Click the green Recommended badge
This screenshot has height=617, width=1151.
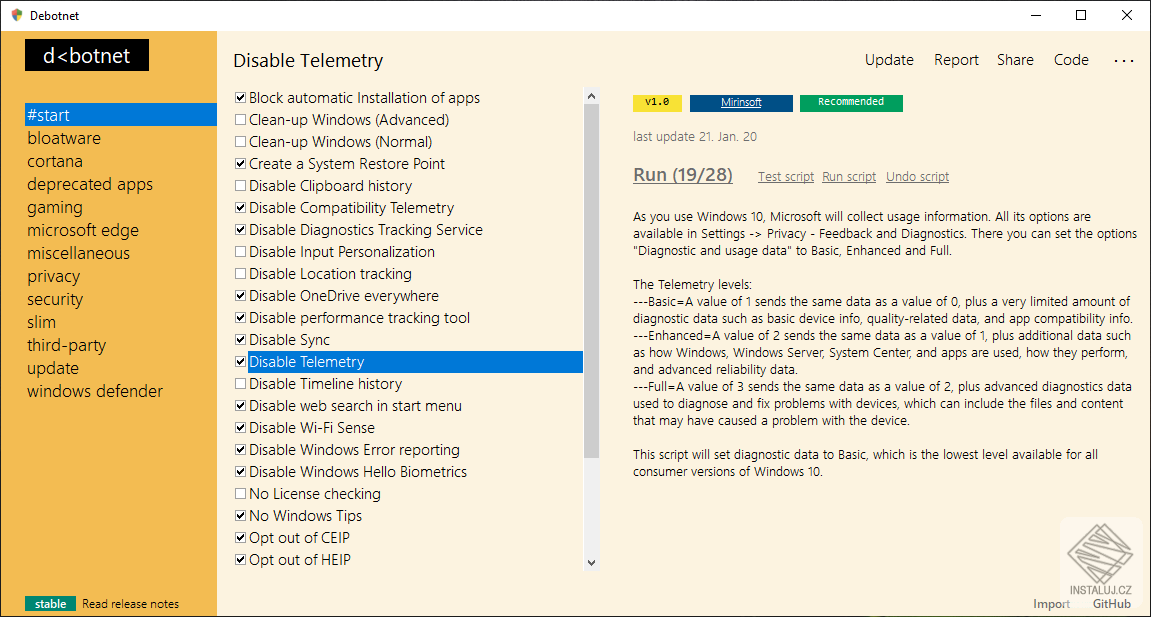(x=851, y=103)
